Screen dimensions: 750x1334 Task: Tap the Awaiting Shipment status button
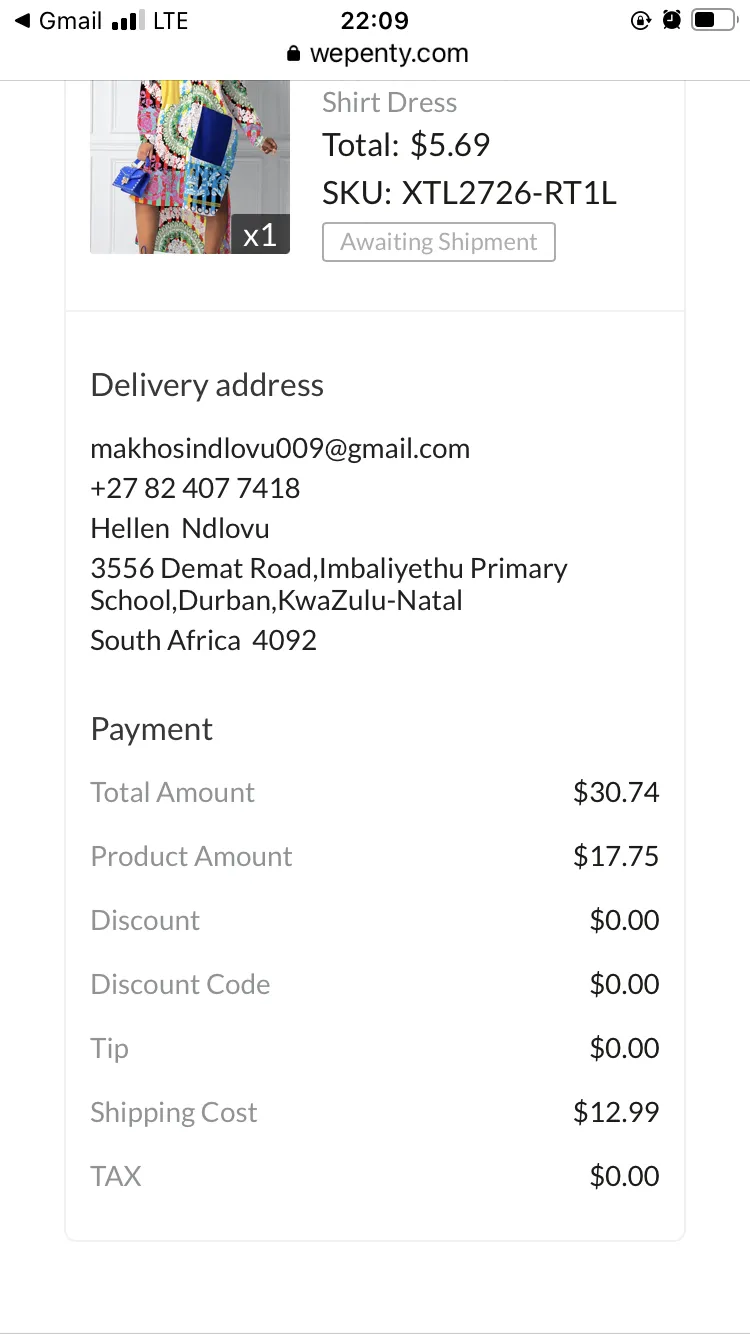(x=439, y=242)
